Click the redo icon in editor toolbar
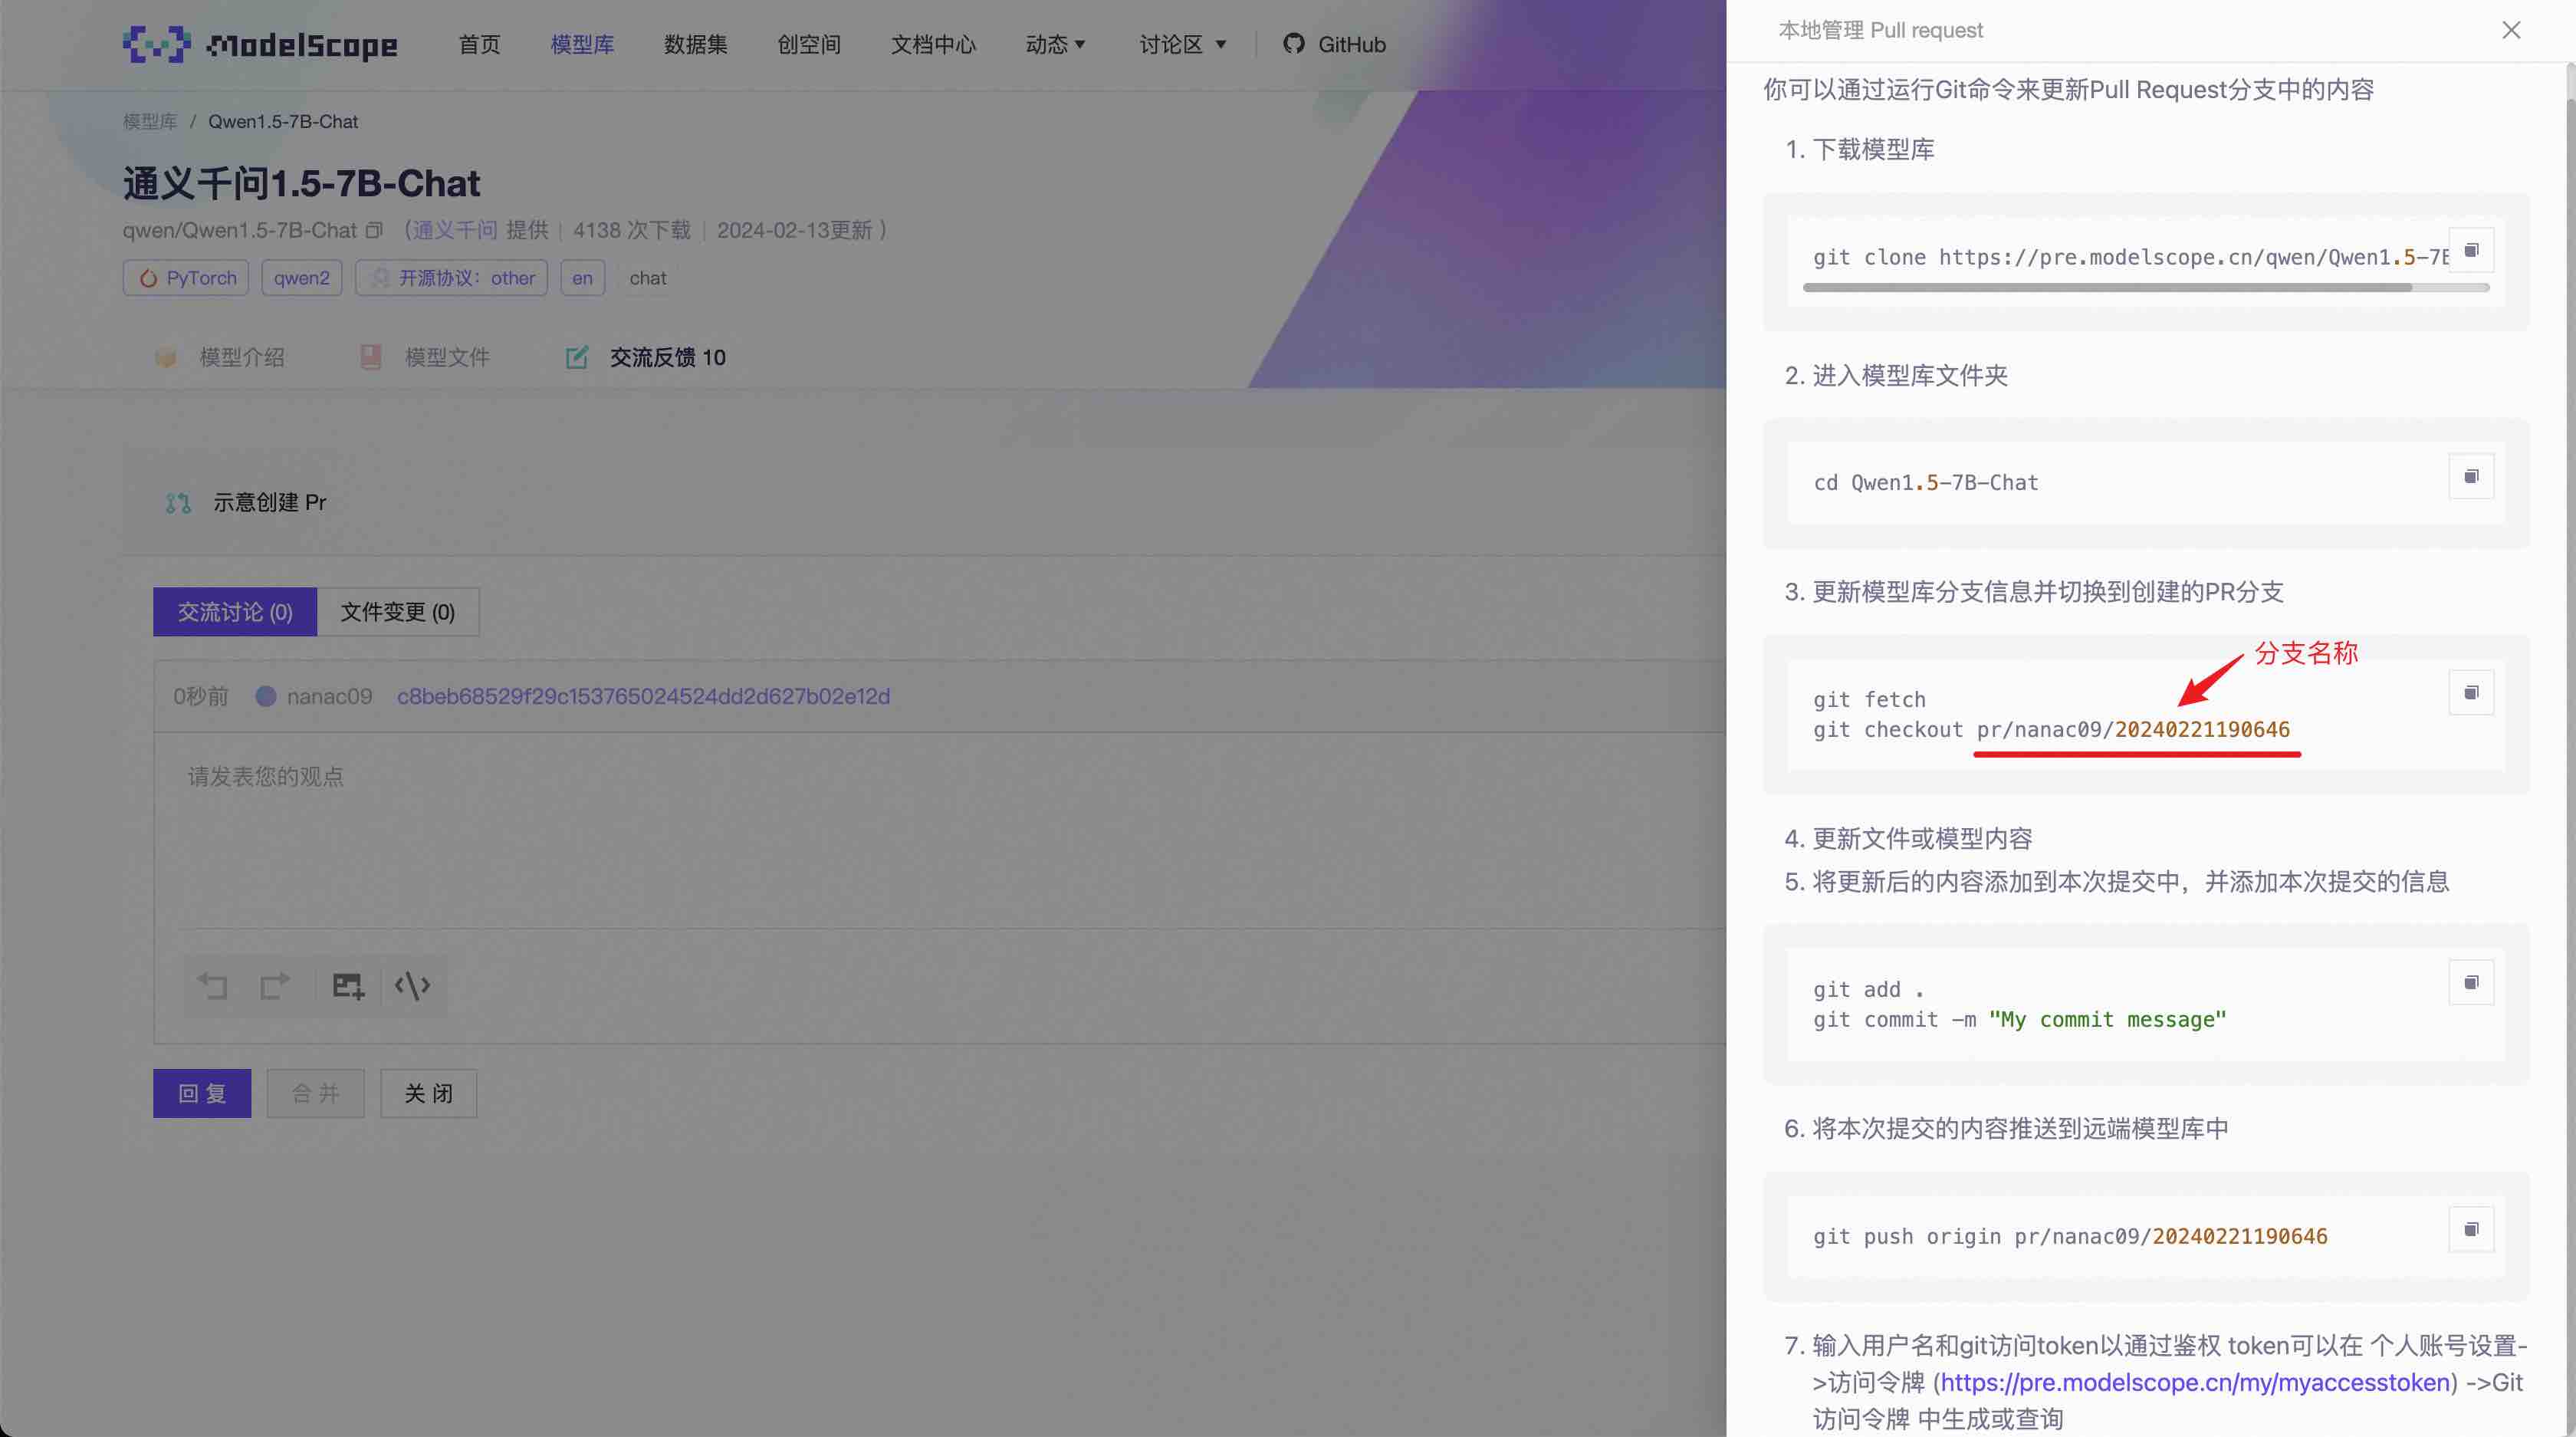 [275, 986]
